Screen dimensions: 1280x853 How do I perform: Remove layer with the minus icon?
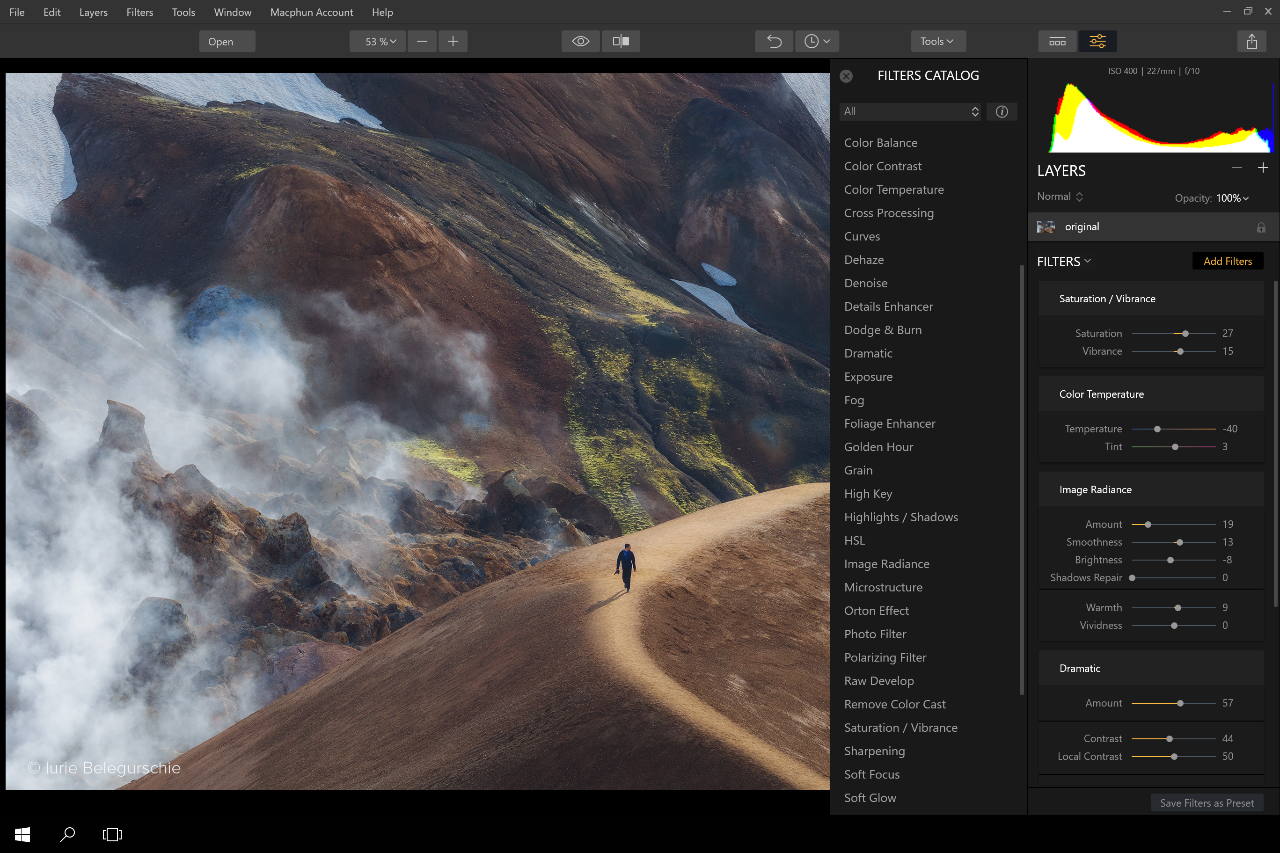[x=1237, y=168]
